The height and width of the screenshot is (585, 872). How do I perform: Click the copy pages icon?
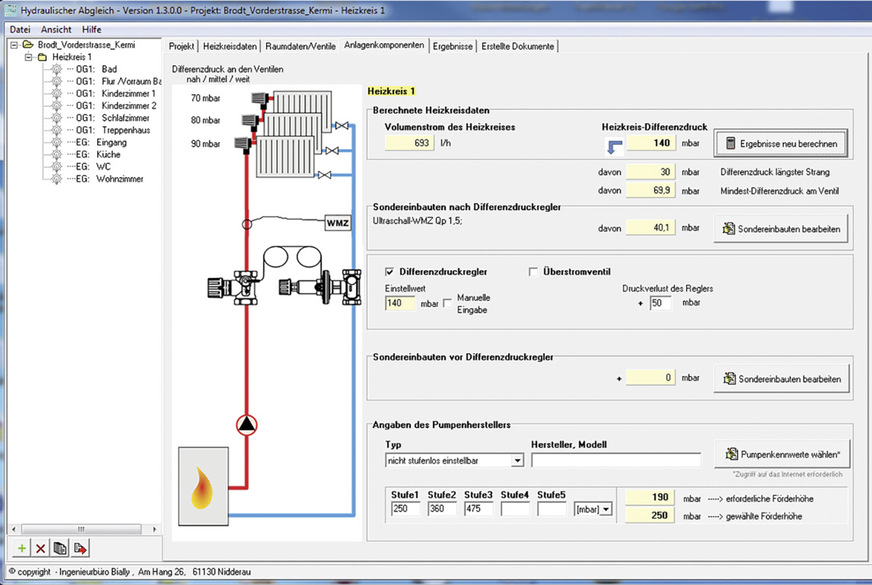[60, 548]
